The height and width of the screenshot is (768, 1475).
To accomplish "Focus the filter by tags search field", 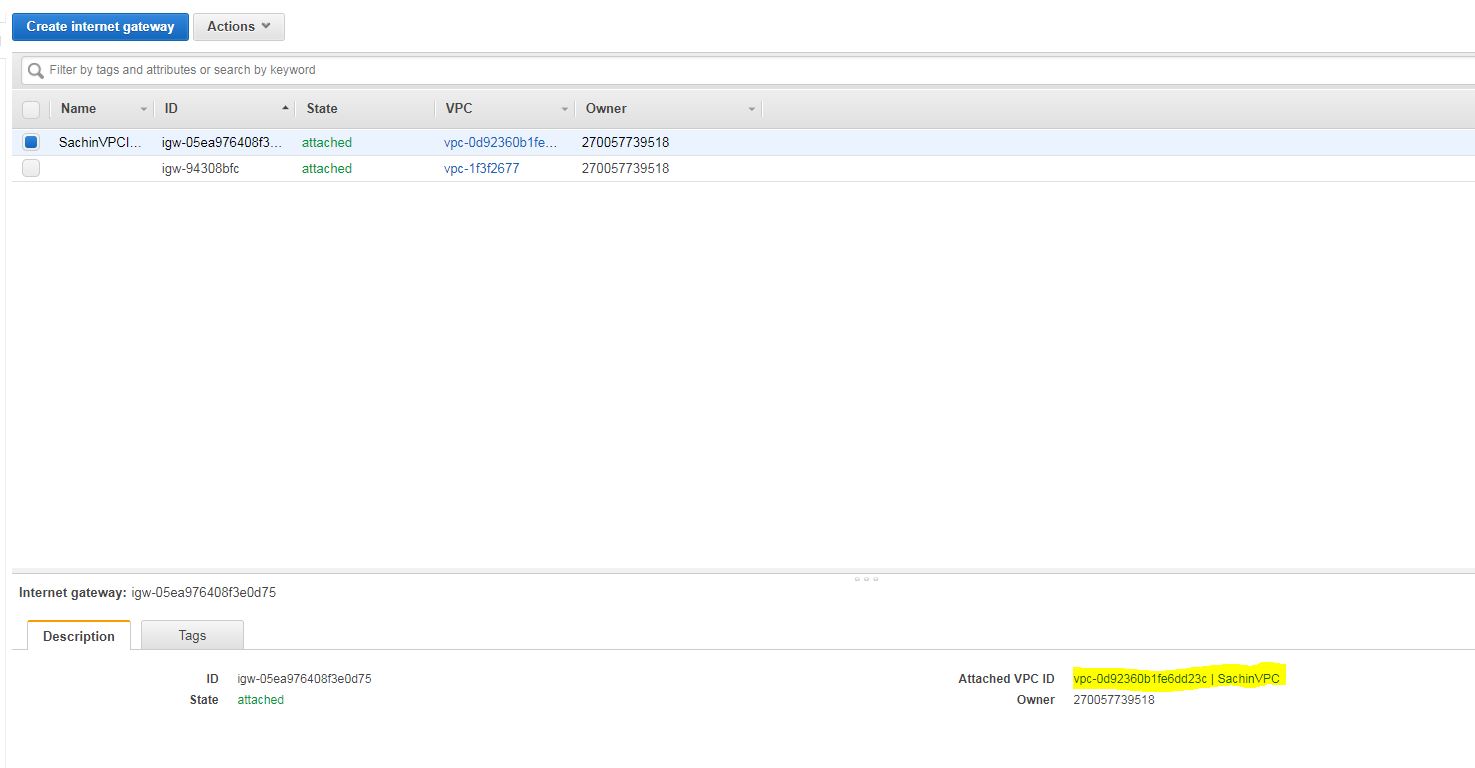I will point(700,70).
